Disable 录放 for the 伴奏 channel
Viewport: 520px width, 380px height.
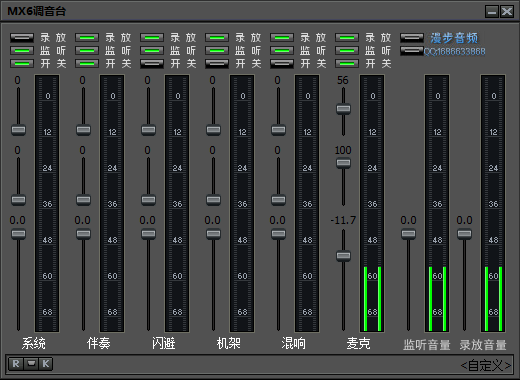click(x=87, y=38)
